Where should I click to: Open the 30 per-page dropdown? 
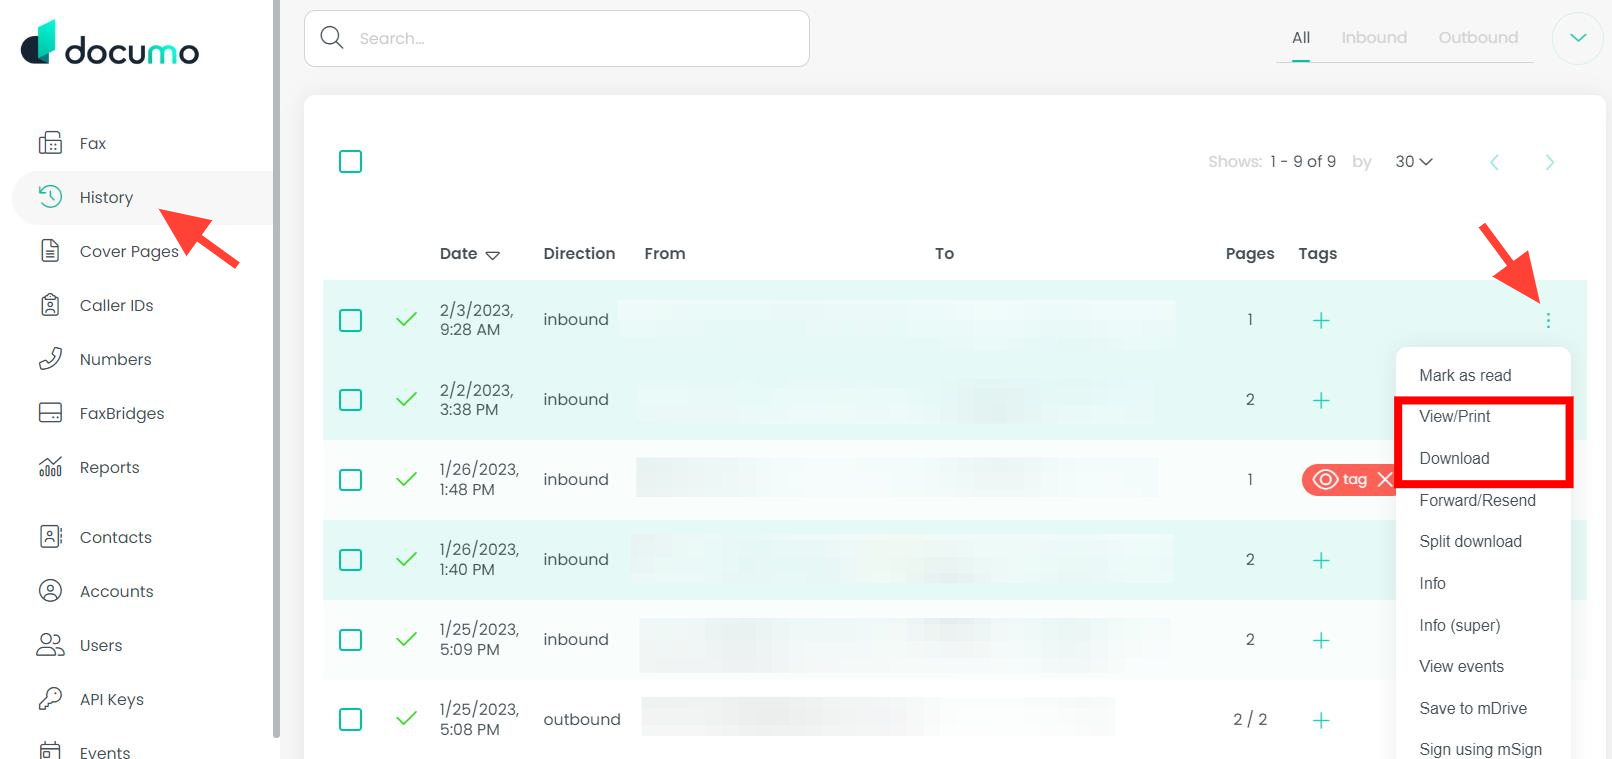tap(1413, 162)
